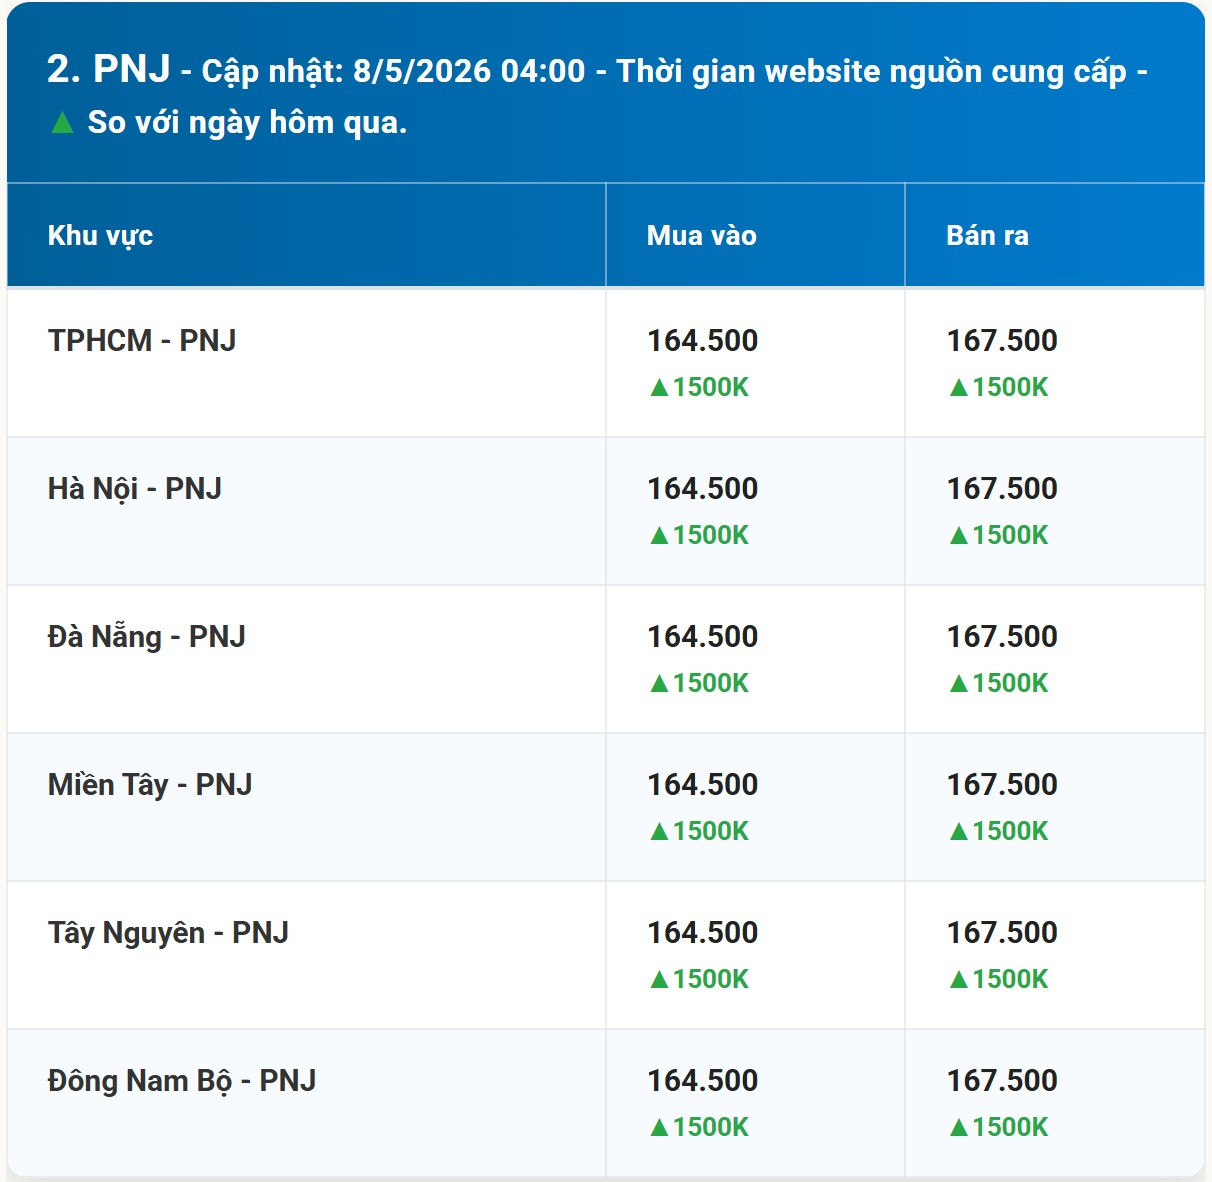Screen dimensions: 1212x1182
Task: Click the '2. PNJ' heading title
Action: click(x=109, y=69)
